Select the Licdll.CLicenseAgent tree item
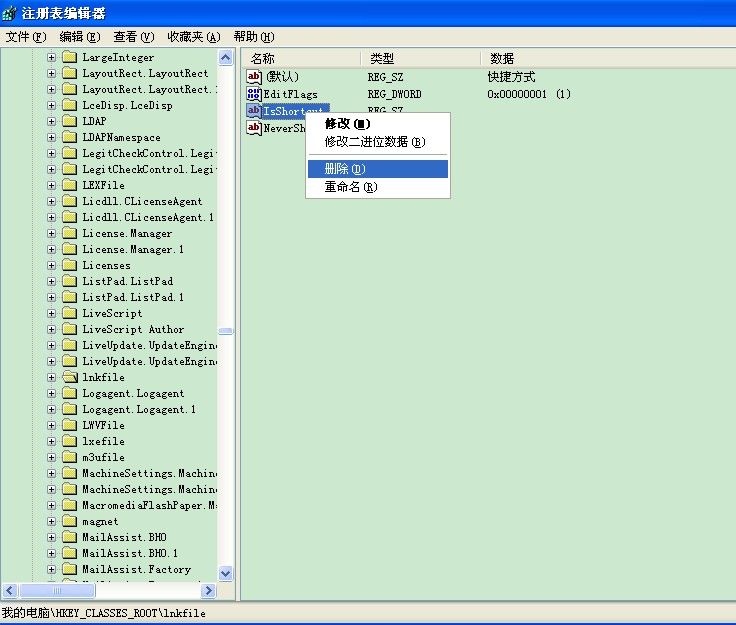This screenshot has height=625, width=736. point(142,201)
